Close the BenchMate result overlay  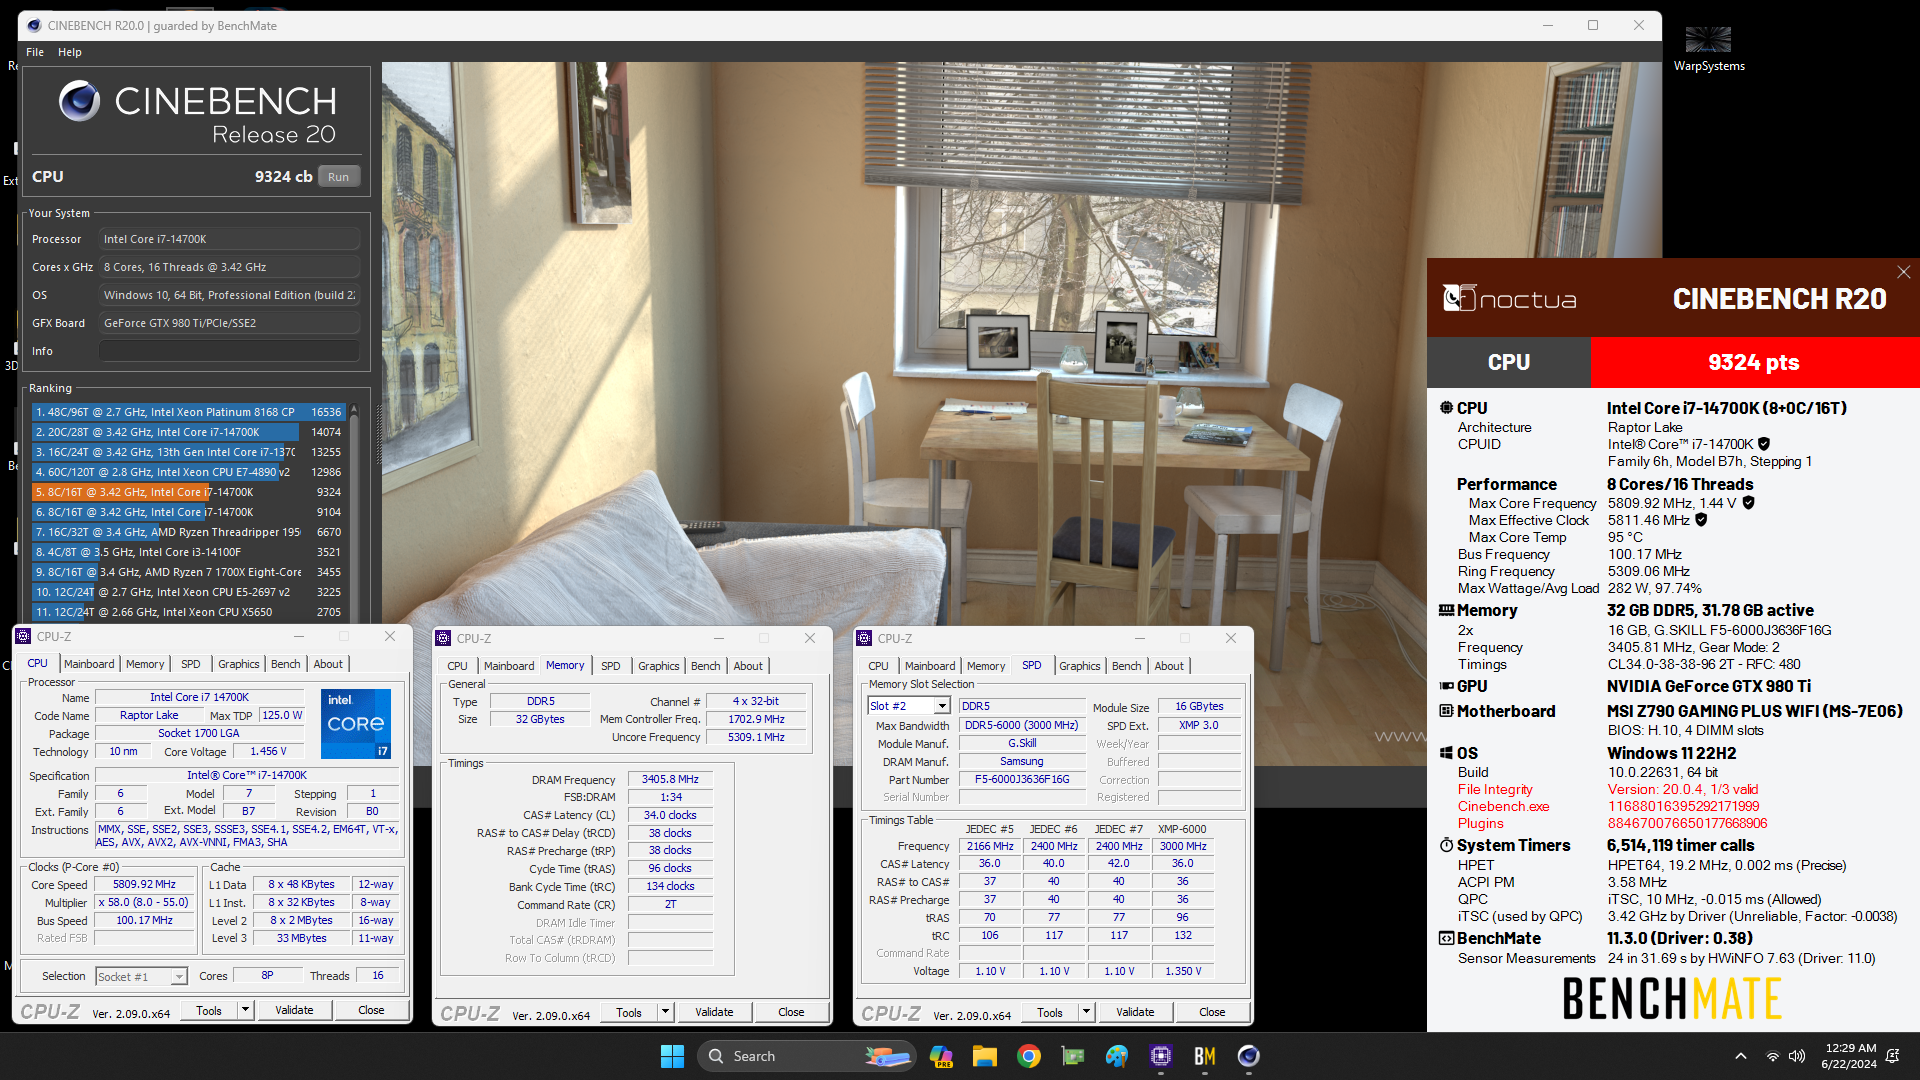(1904, 272)
